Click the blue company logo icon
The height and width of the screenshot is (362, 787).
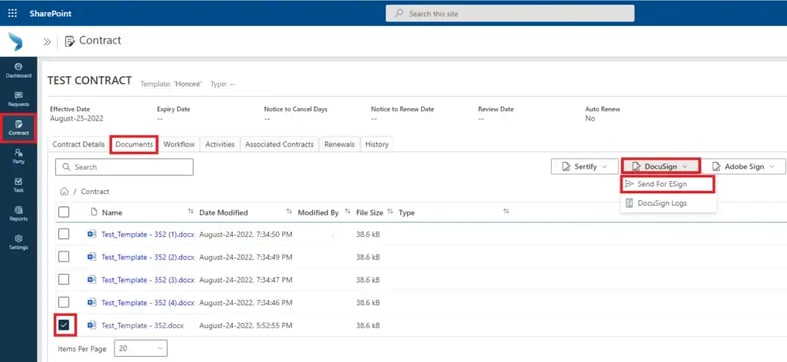pos(16,42)
